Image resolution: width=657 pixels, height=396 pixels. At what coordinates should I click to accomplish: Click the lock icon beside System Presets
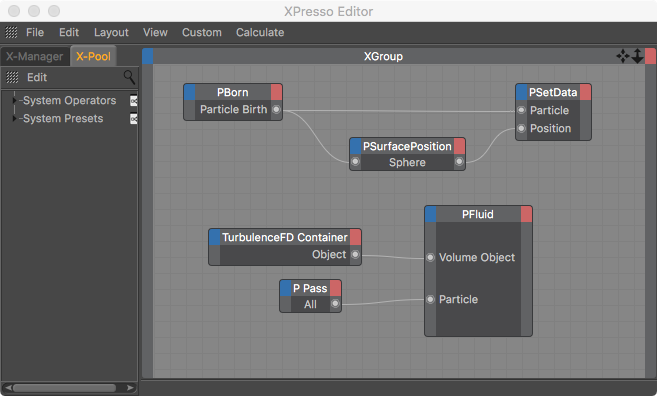(x=133, y=119)
